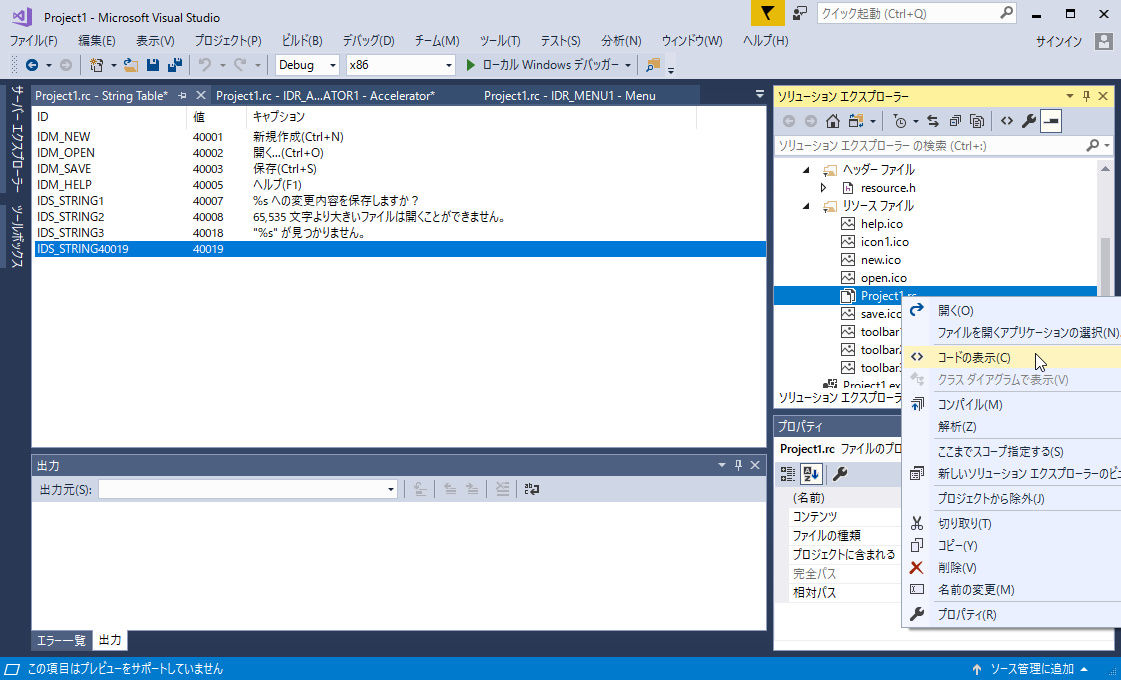Open the debugger target dropdown arrow
The height and width of the screenshot is (680, 1121).
(x=628, y=65)
